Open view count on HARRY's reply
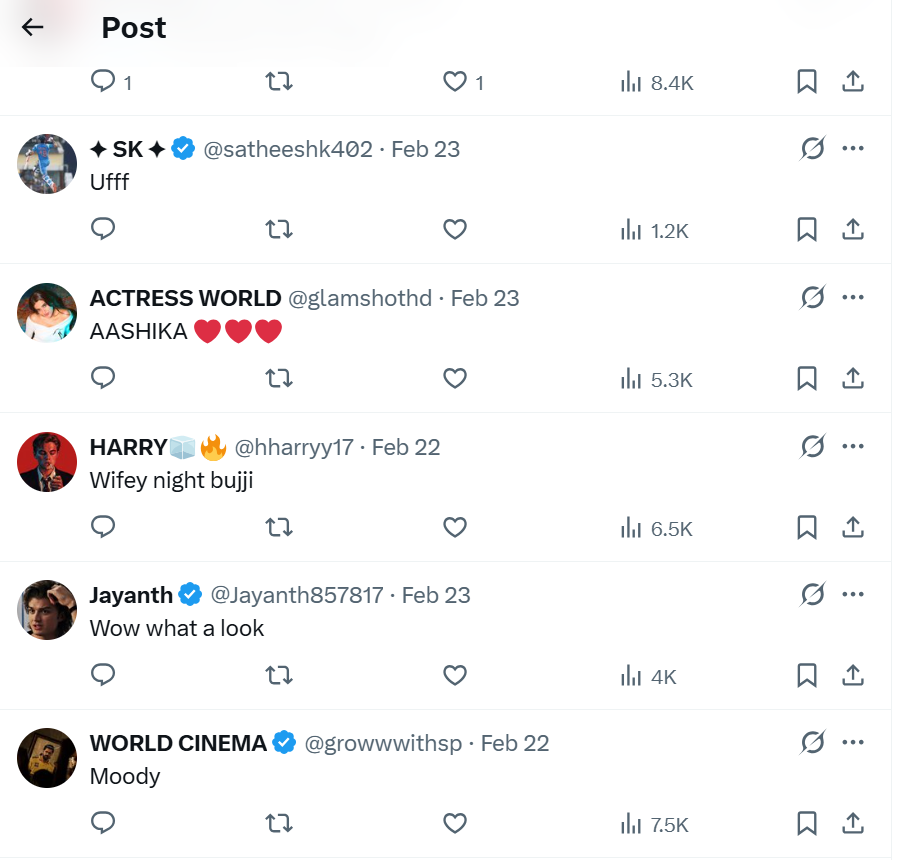The image size is (908, 860). click(x=656, y=528)
